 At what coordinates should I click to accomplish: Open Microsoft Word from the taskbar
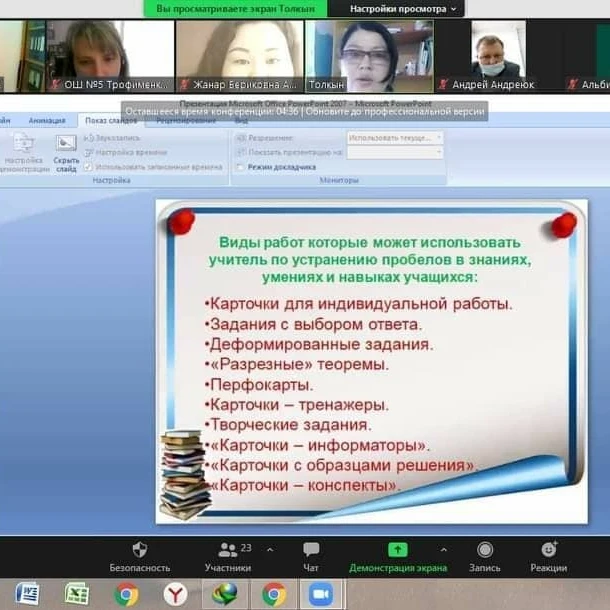pos(27,594)
